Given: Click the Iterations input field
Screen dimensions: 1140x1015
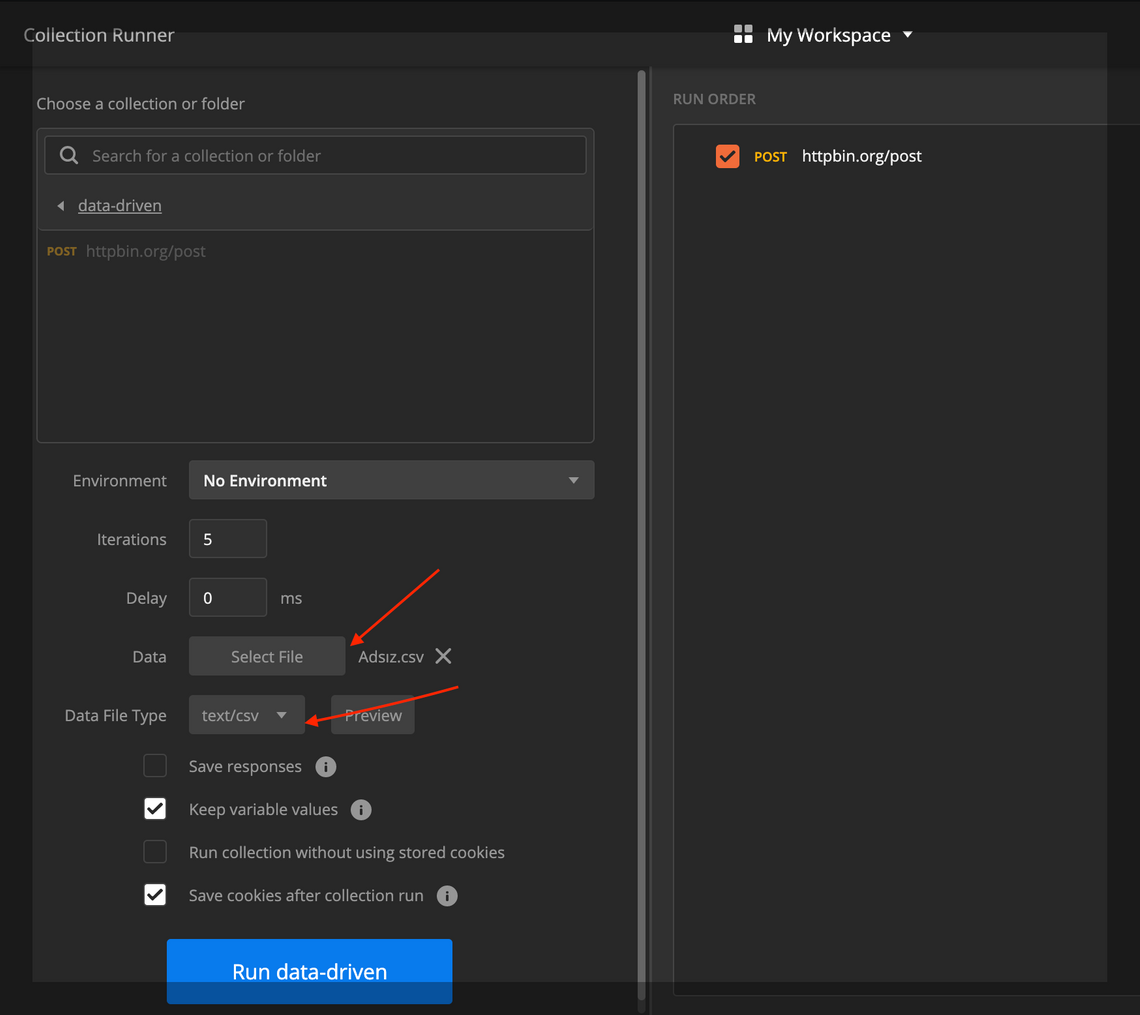Looking at the screenshot, I should (x=228, y=539).
